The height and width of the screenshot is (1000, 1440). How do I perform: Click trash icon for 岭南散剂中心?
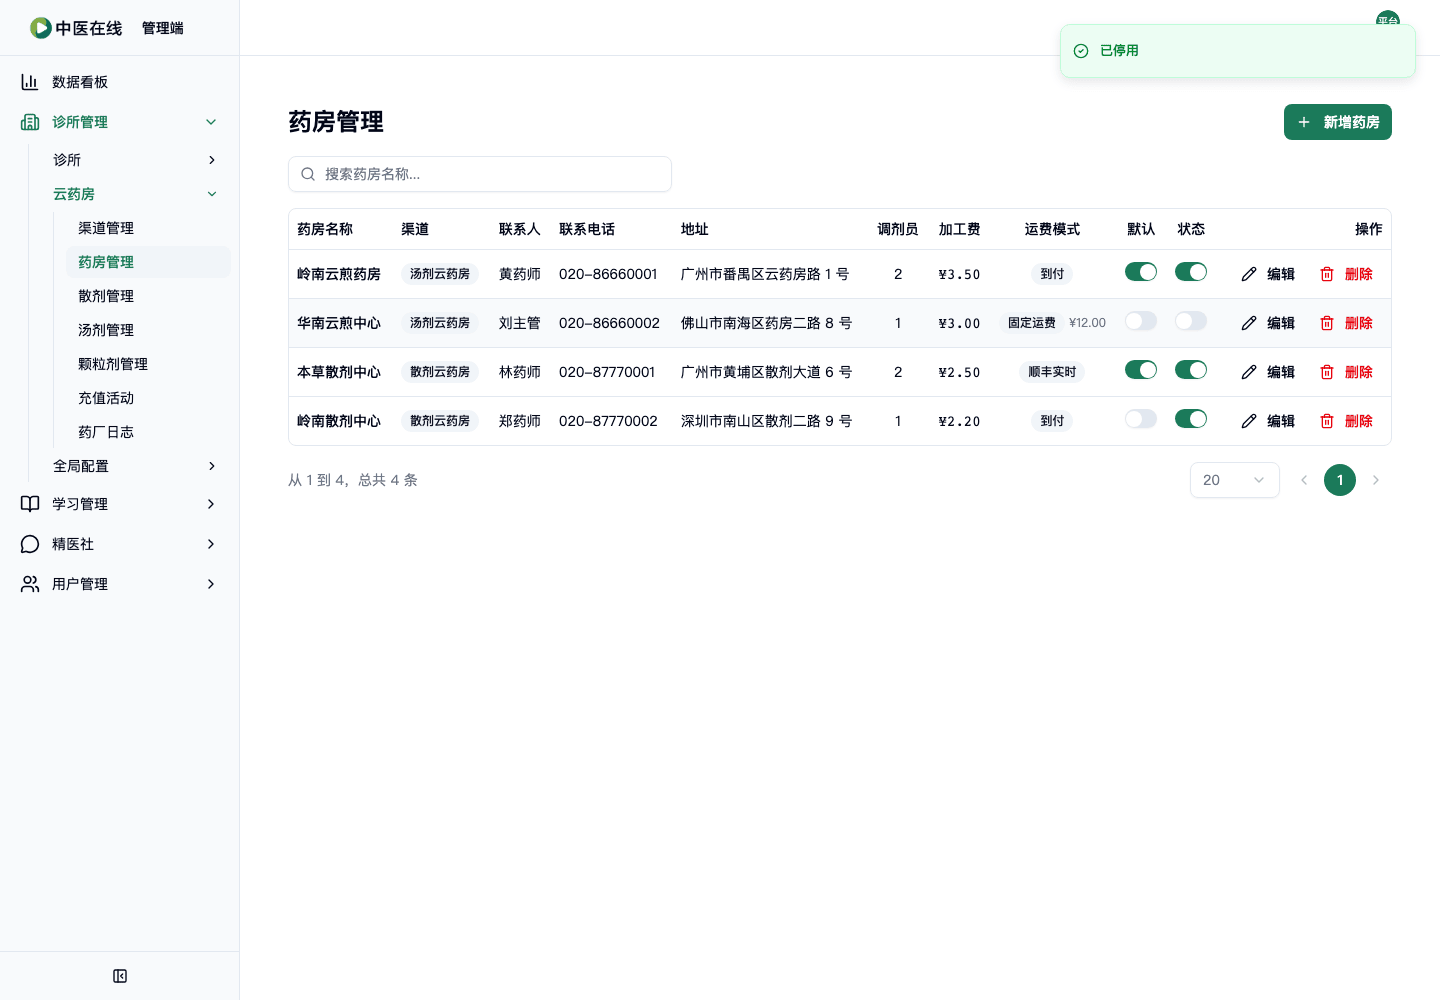[1327, 421]
